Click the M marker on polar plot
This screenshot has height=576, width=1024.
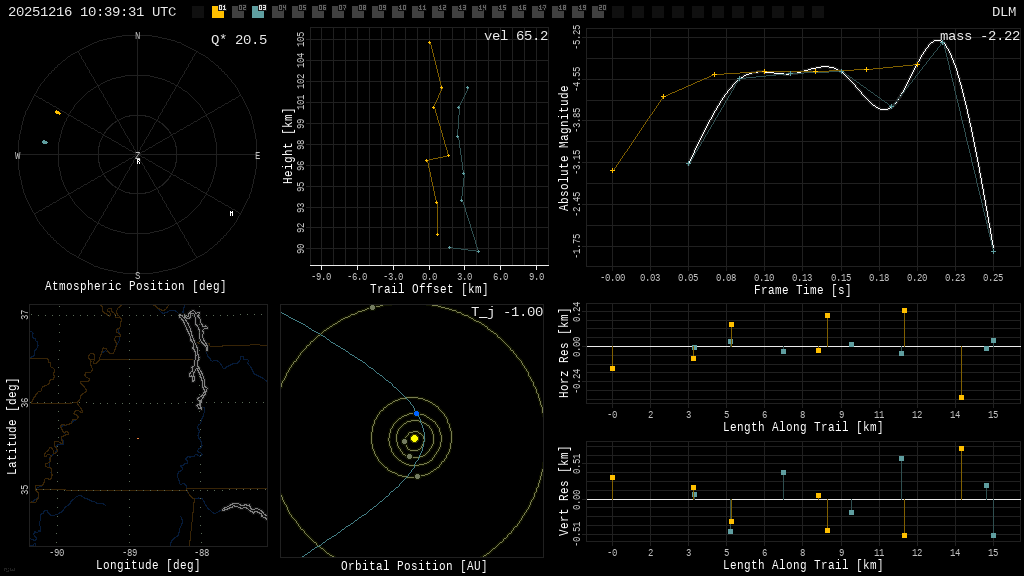231,213
